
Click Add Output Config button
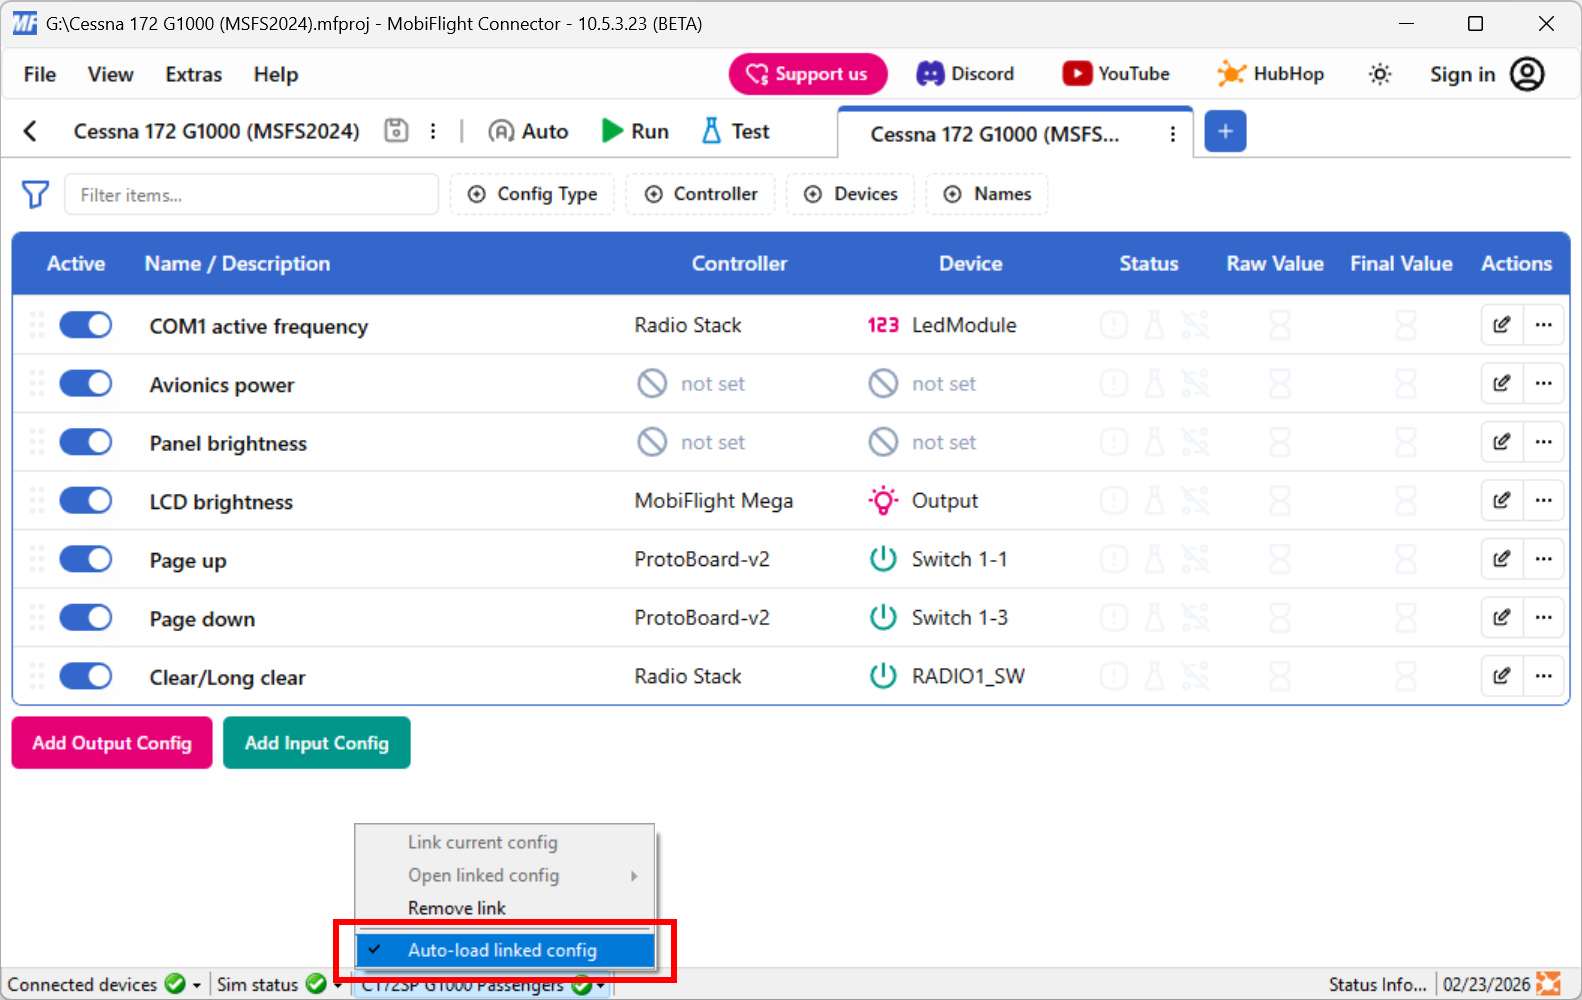point(112,743)
